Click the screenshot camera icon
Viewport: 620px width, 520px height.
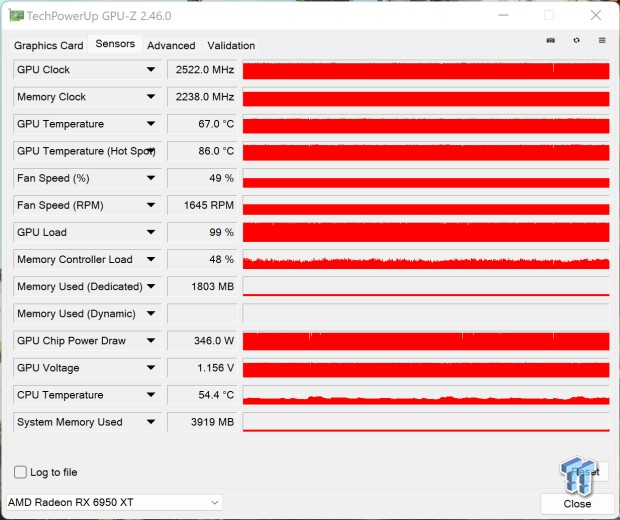[550, 40]
